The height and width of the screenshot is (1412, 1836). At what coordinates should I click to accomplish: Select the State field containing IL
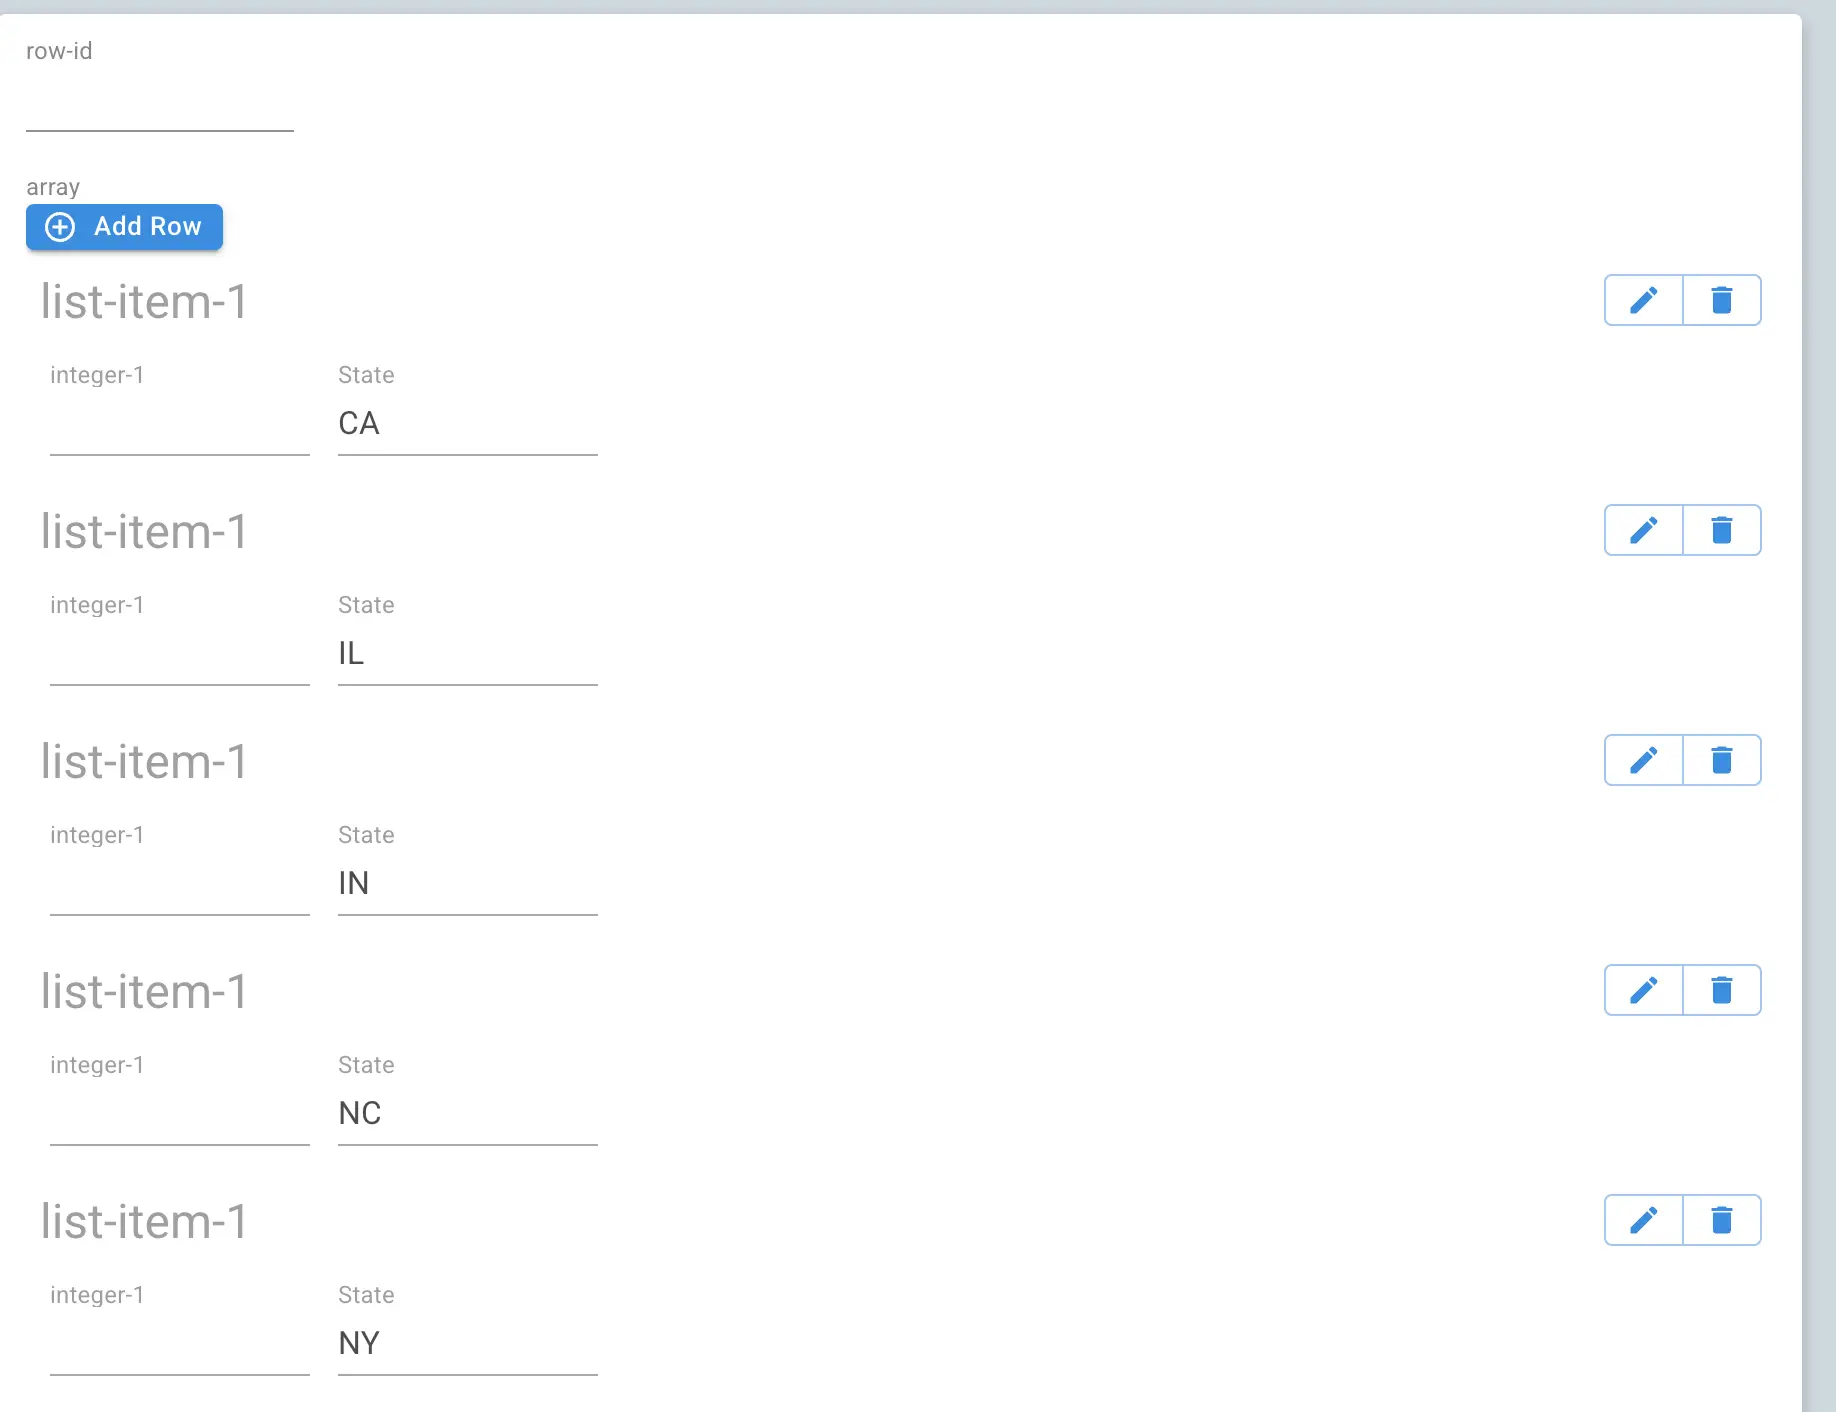(x=466, y=653)
